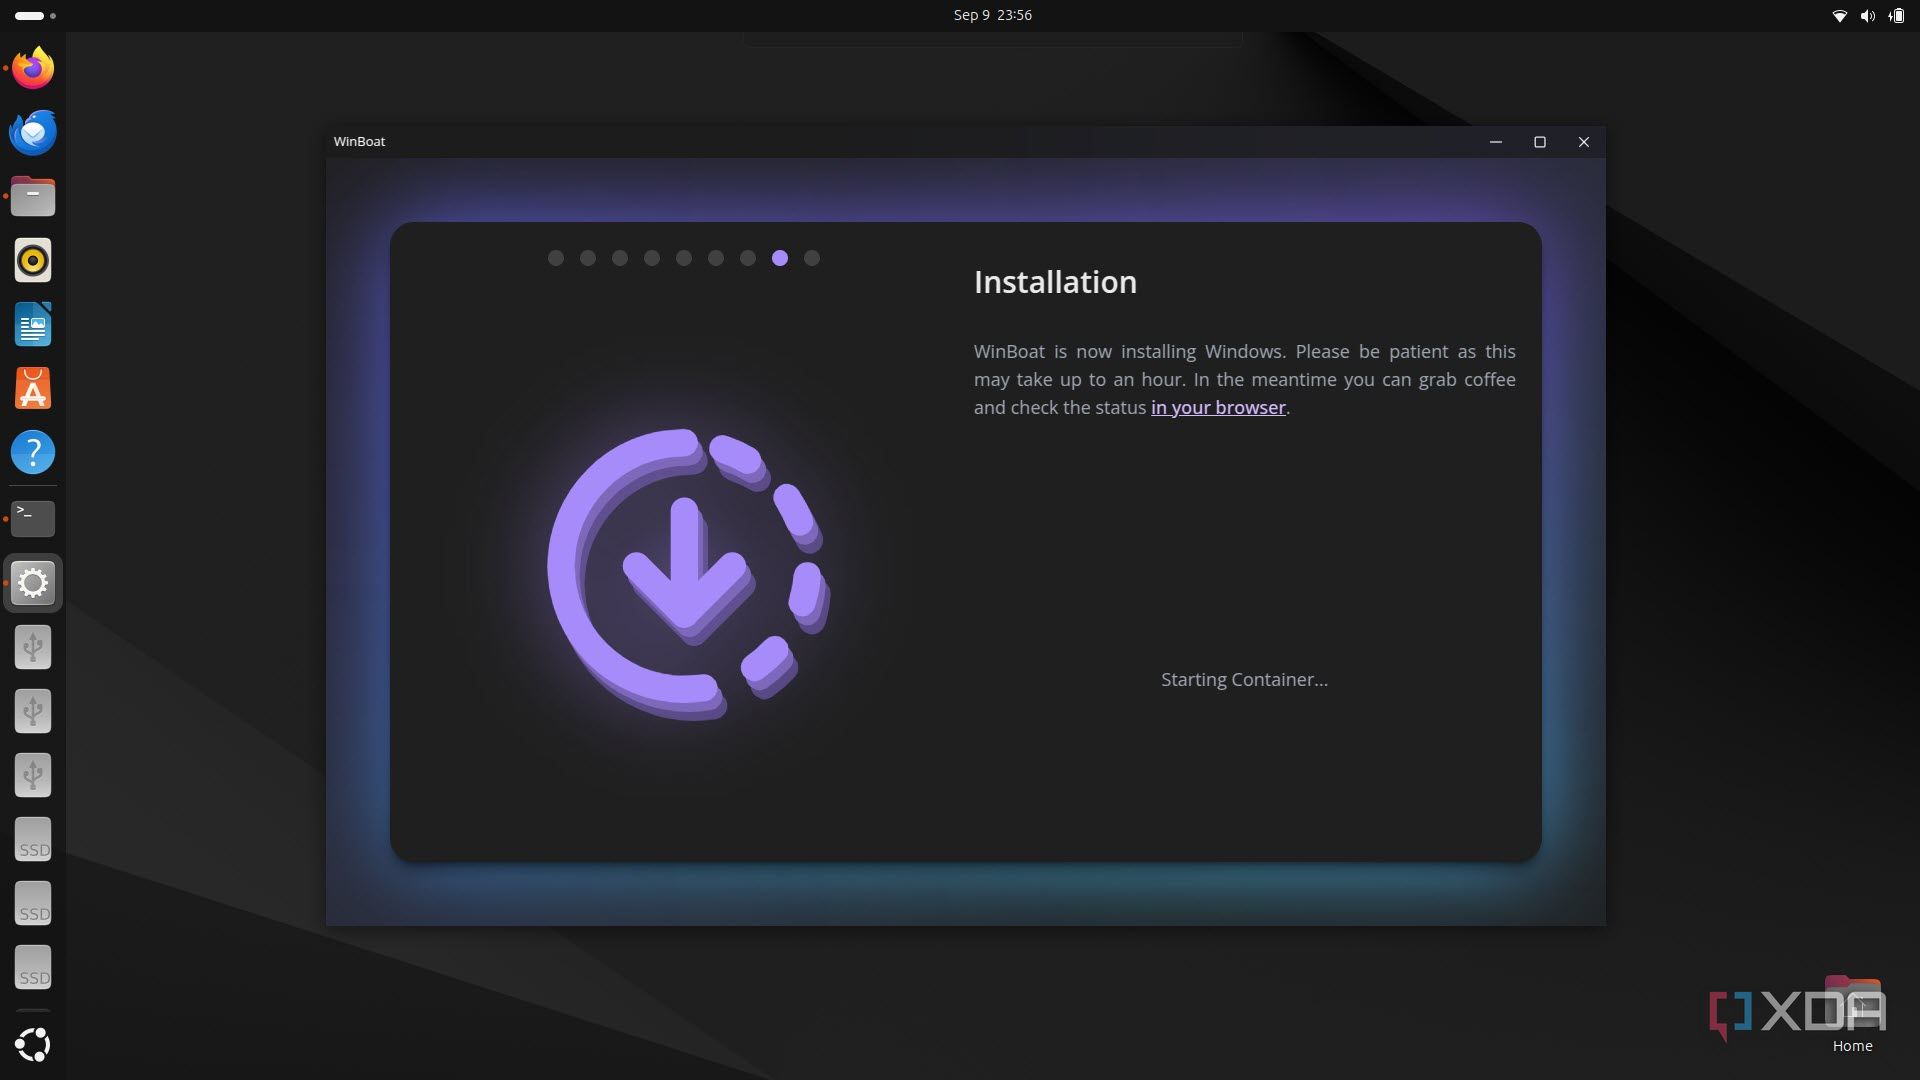This screenshot has height=1080, width=1920.
Task: Open the Wi-Fi network indicator
Action: click(1838, 16)
